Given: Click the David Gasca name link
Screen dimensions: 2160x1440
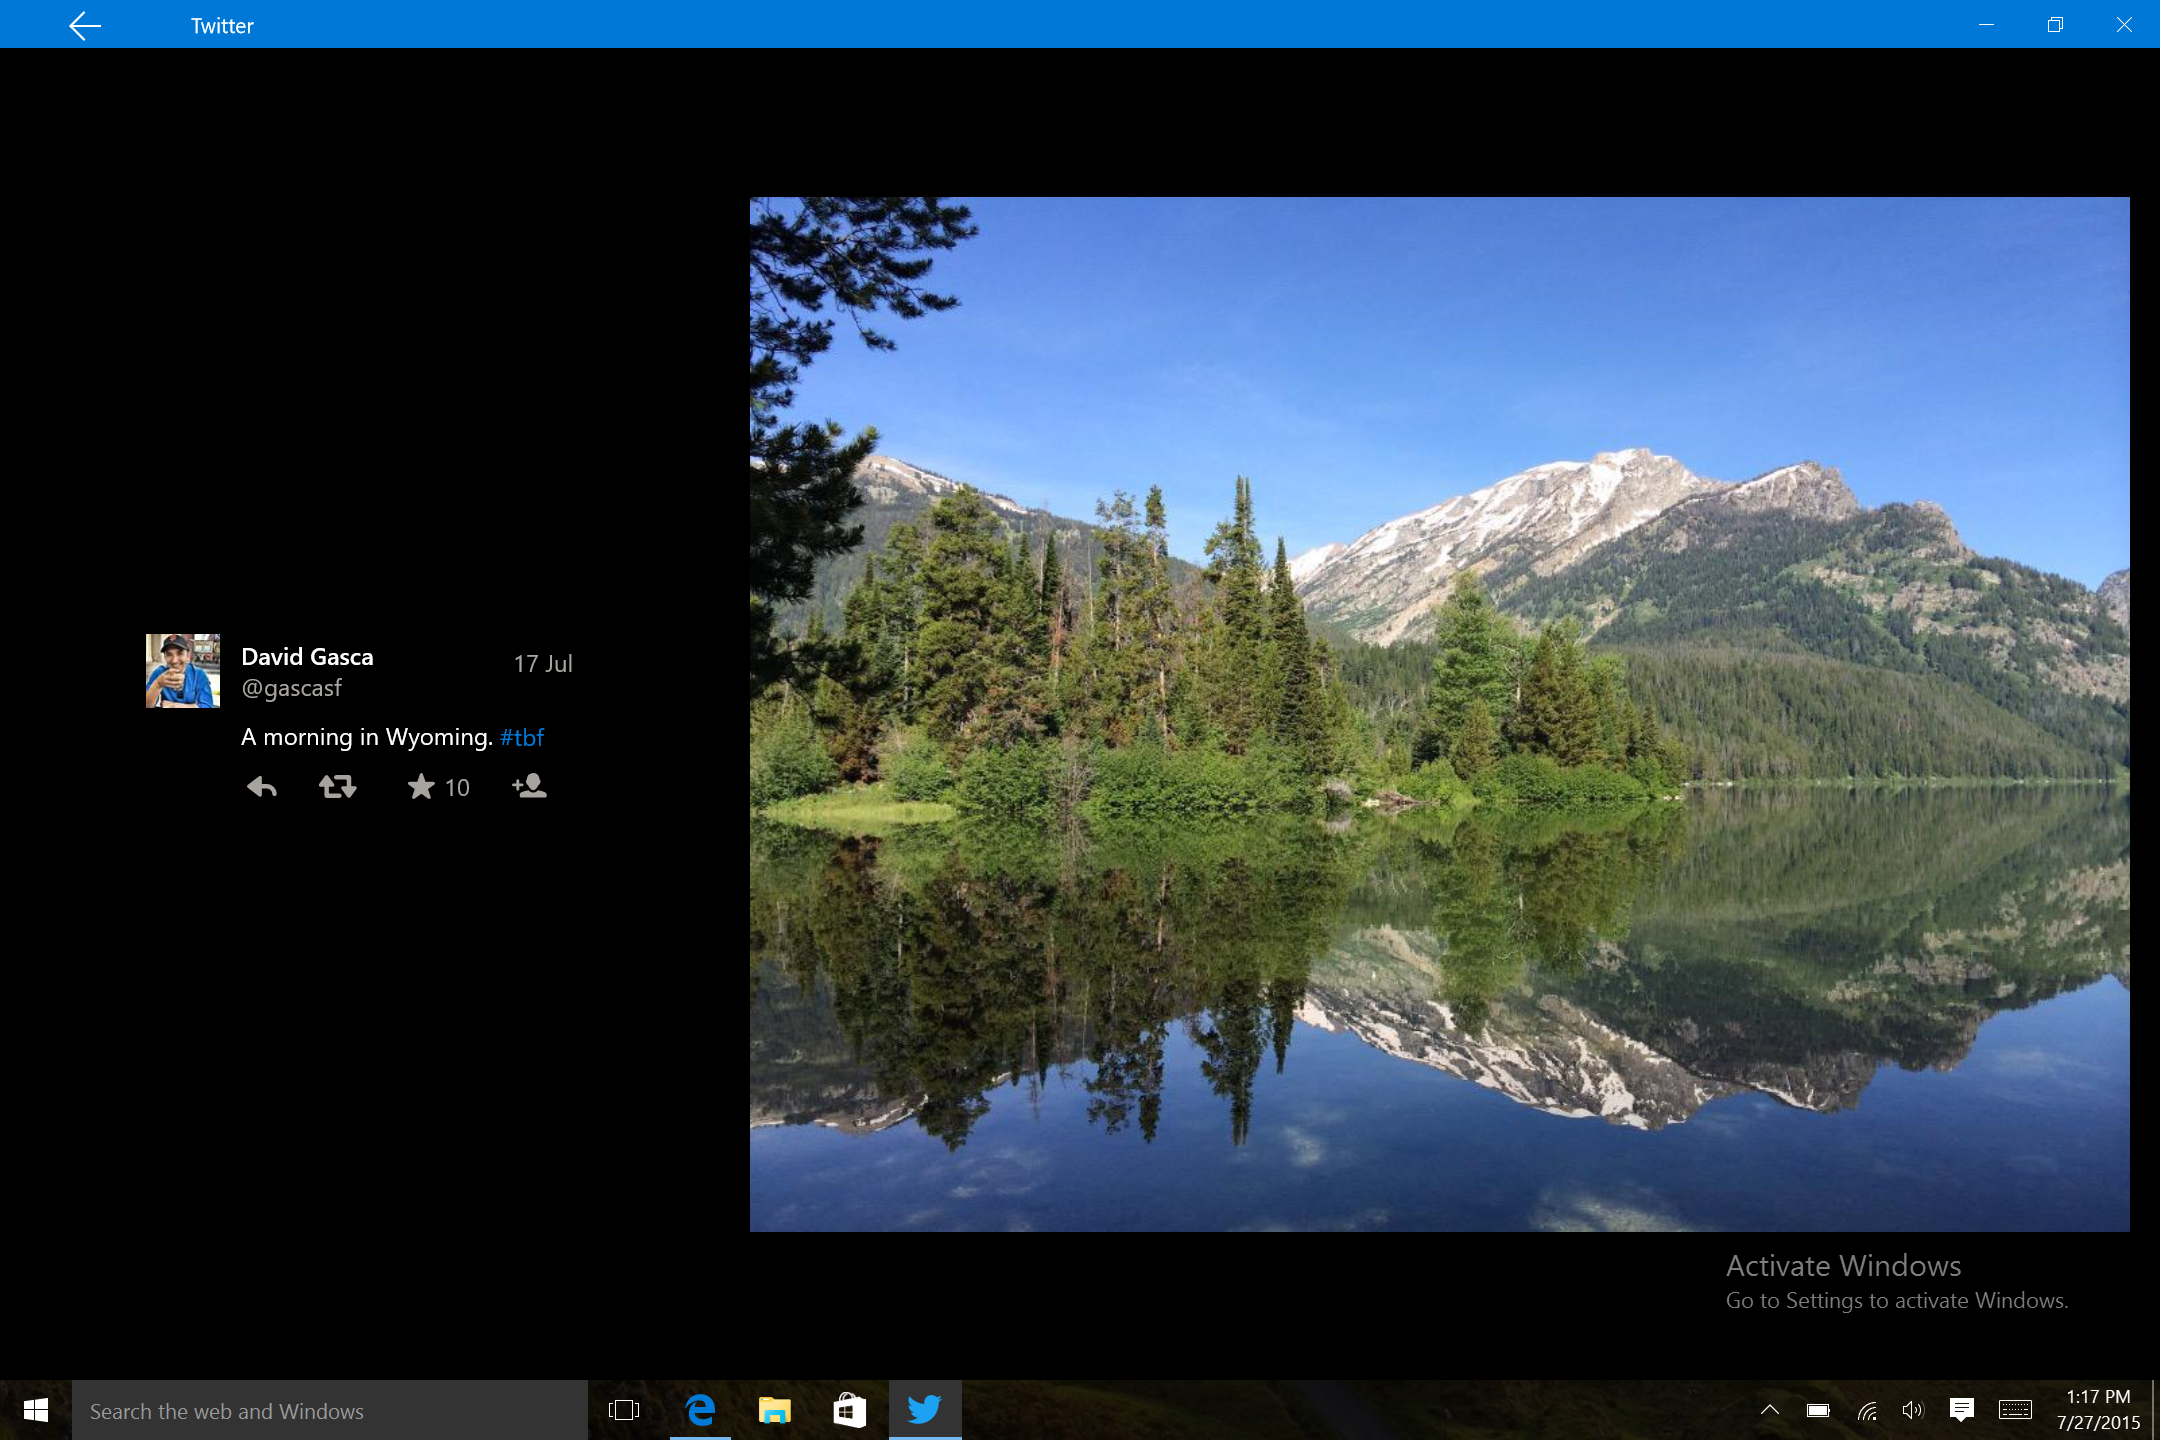Looking at the screenshot, I should (307, 657).
